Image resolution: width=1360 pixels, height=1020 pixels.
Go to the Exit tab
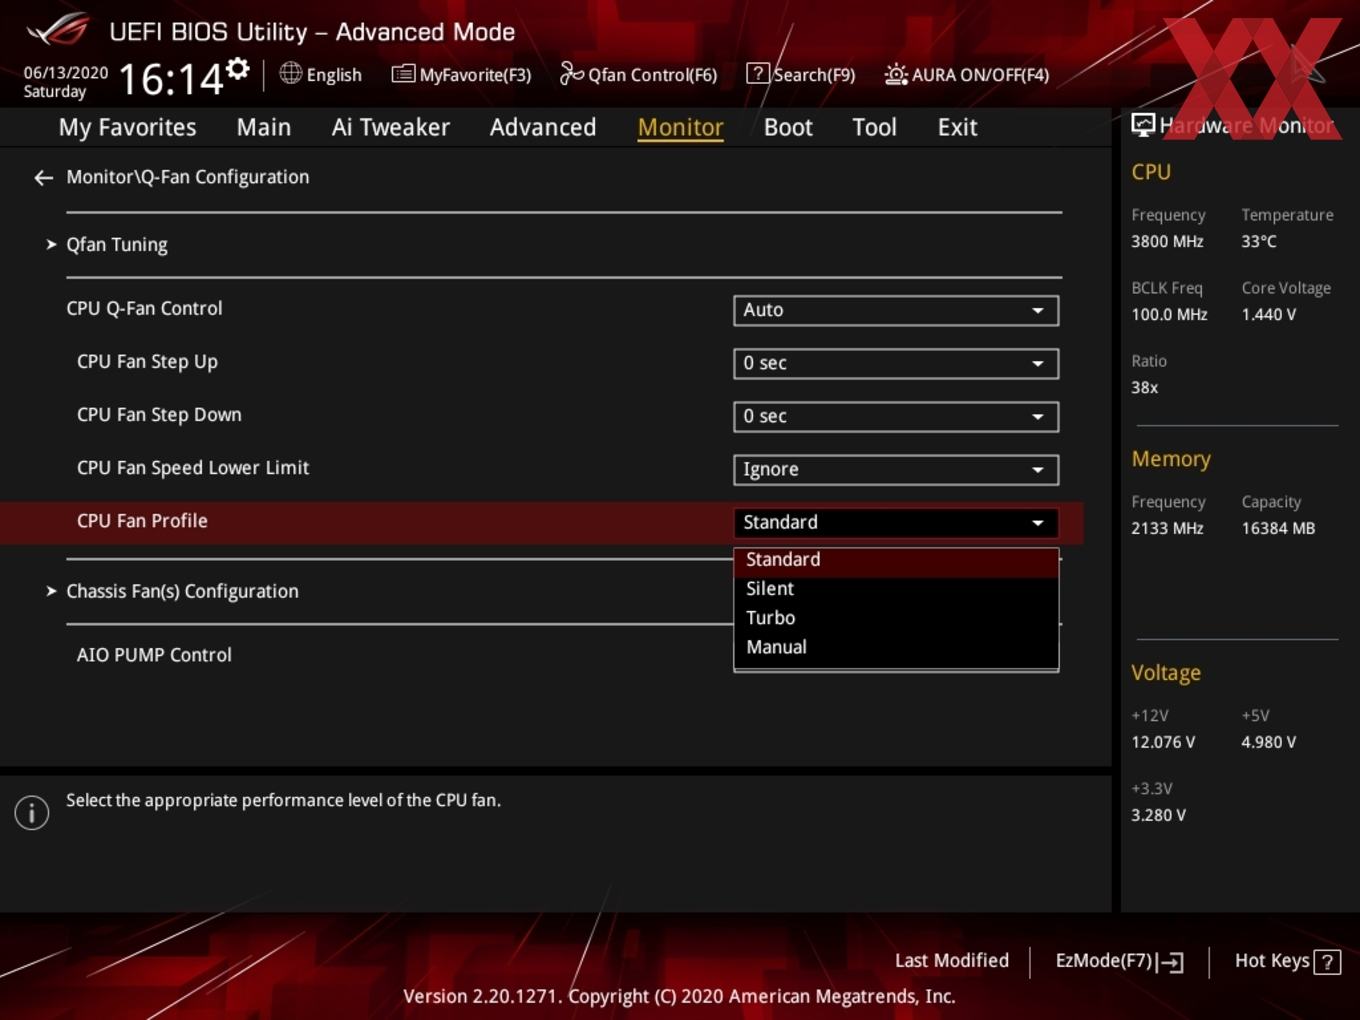957,127
